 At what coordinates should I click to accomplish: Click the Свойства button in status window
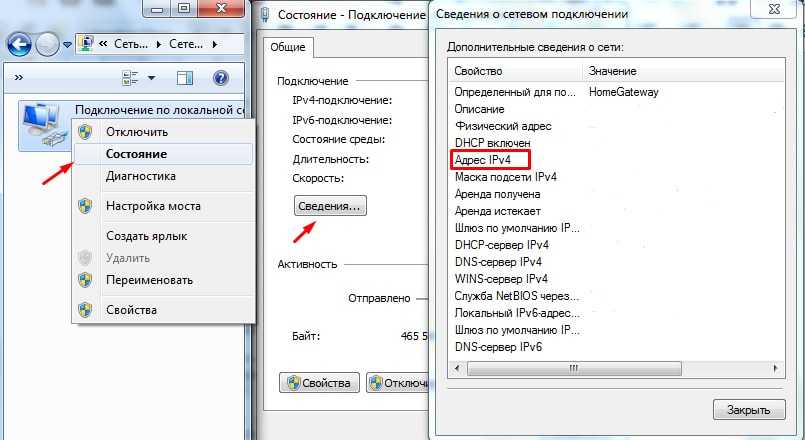318,383
